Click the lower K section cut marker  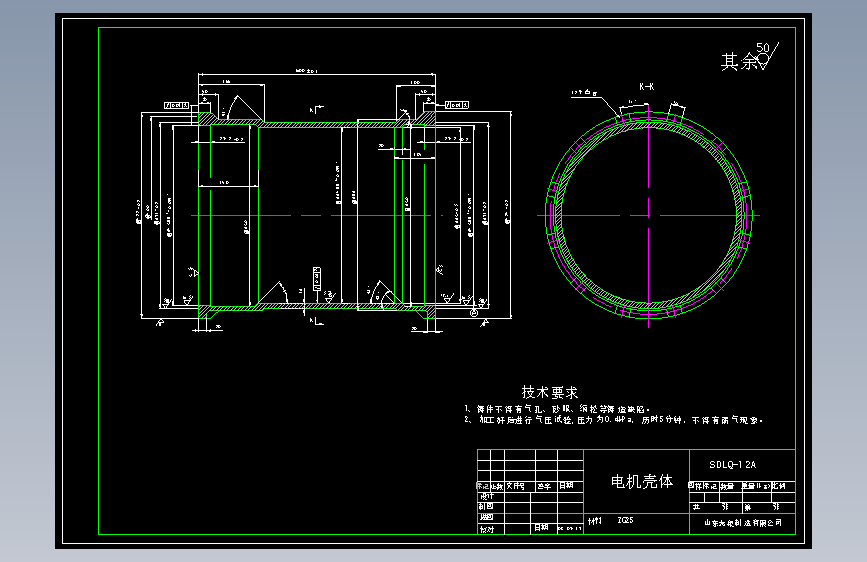[316, 321]
